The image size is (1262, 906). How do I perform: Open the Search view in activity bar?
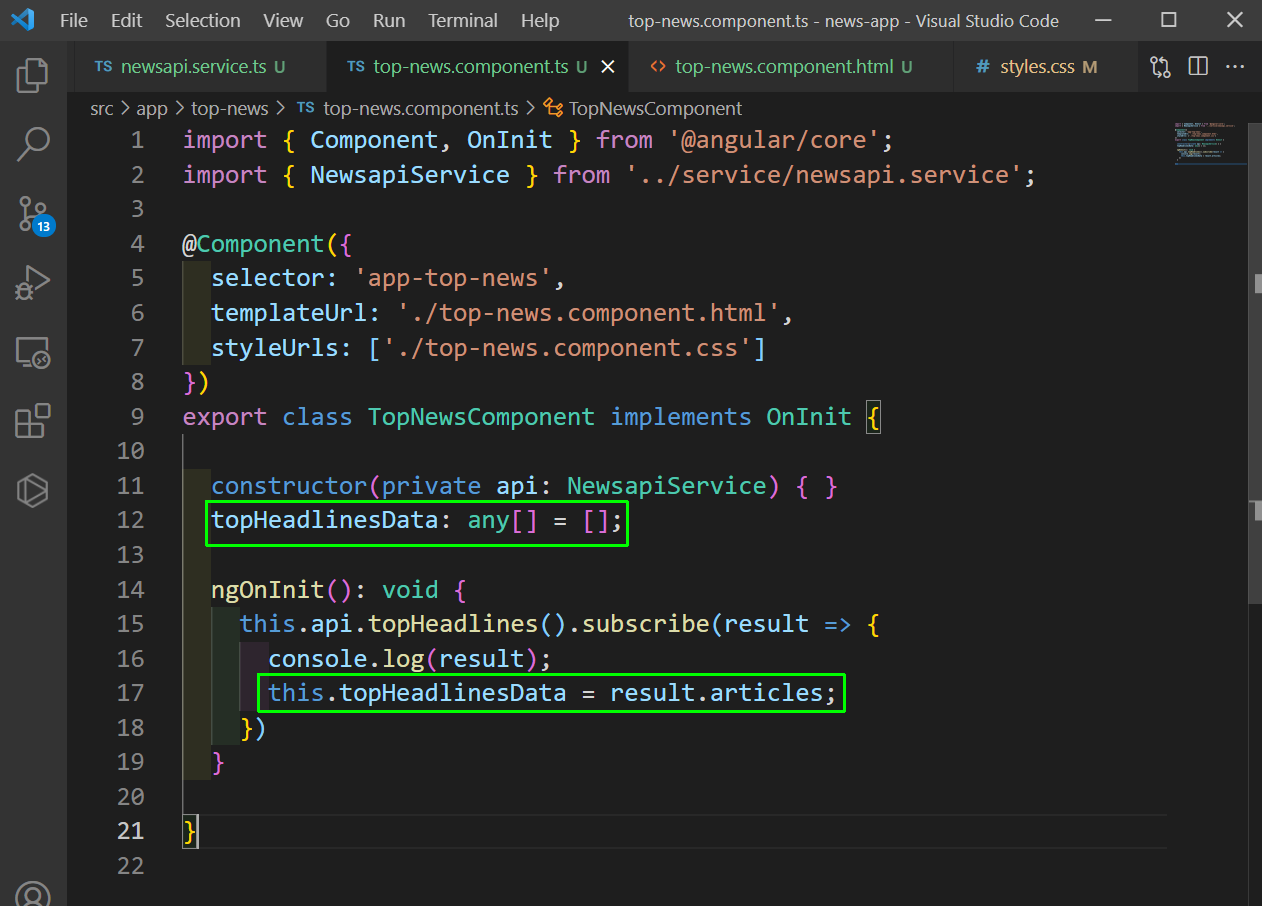tap(33, 144)
